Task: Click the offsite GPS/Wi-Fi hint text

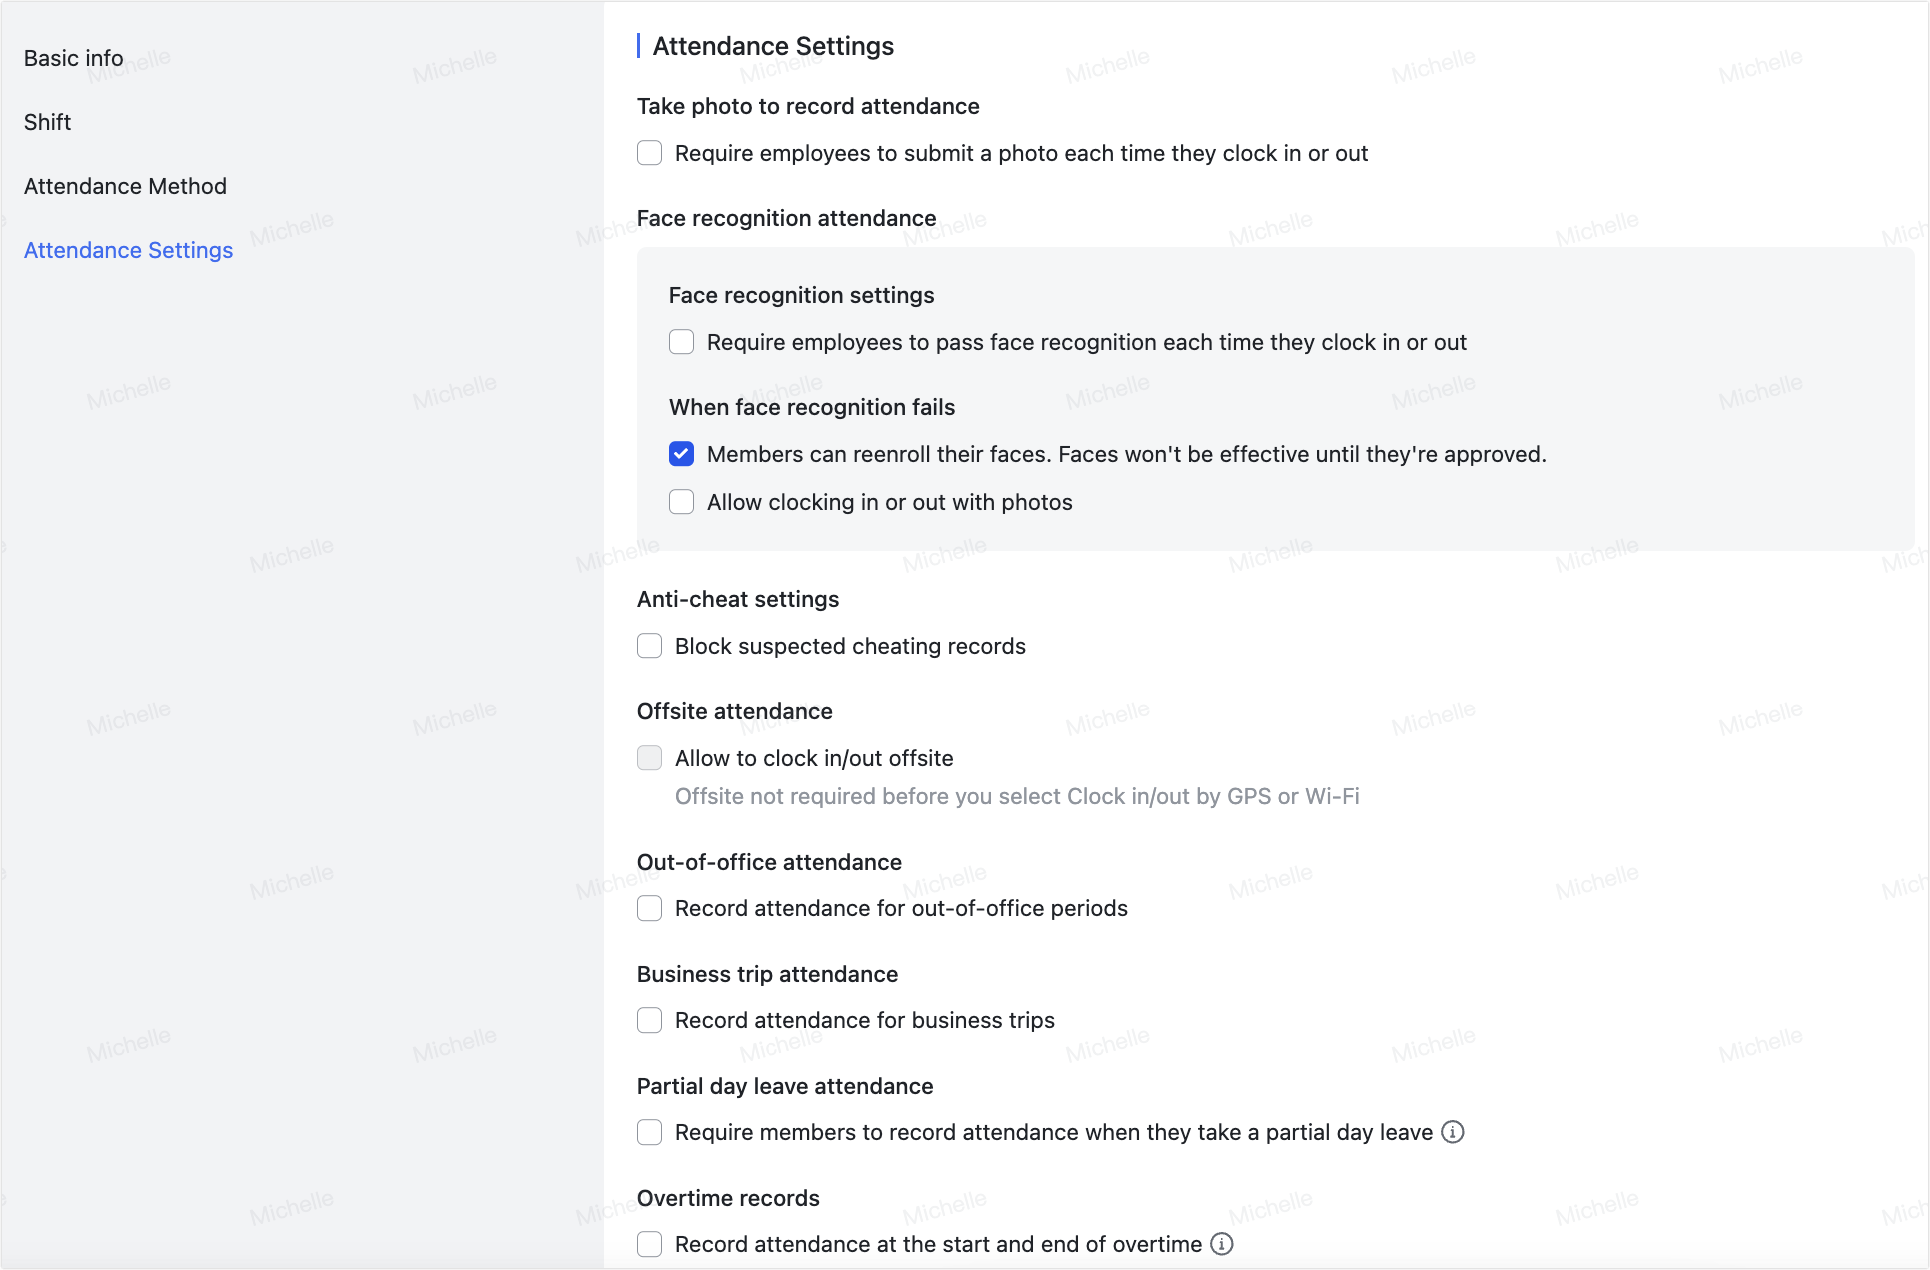Action: pos(1016,796)
